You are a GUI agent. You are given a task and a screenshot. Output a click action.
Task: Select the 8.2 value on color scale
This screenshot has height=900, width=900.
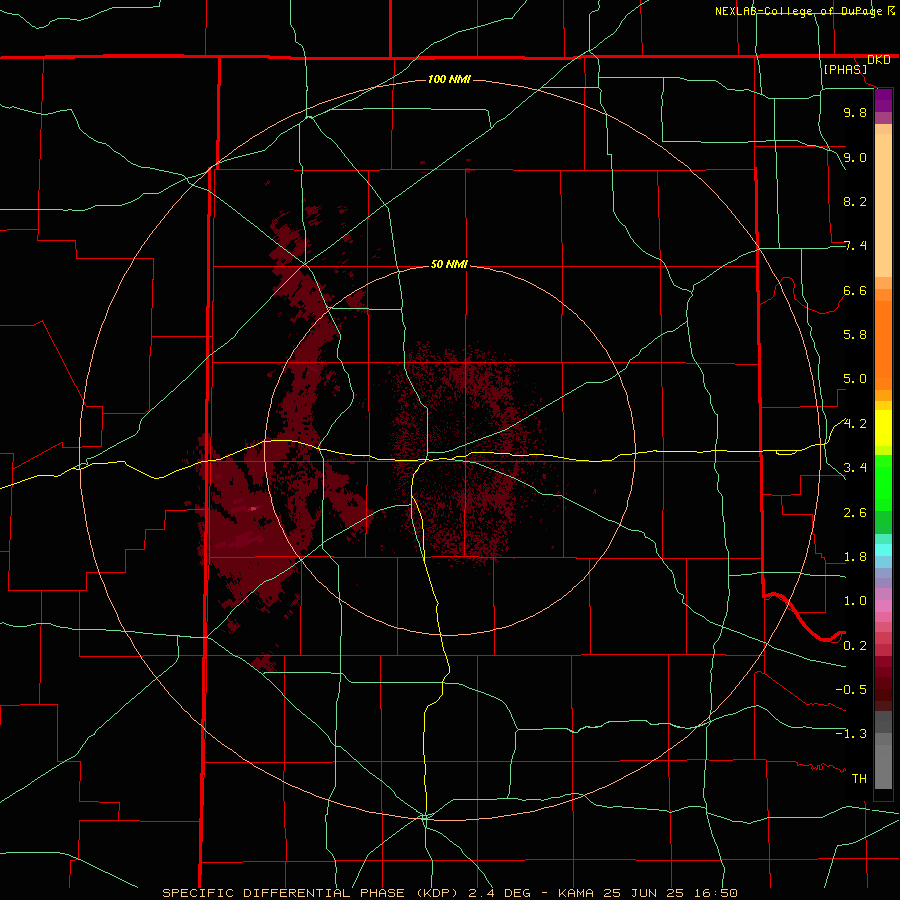(855, 201)
